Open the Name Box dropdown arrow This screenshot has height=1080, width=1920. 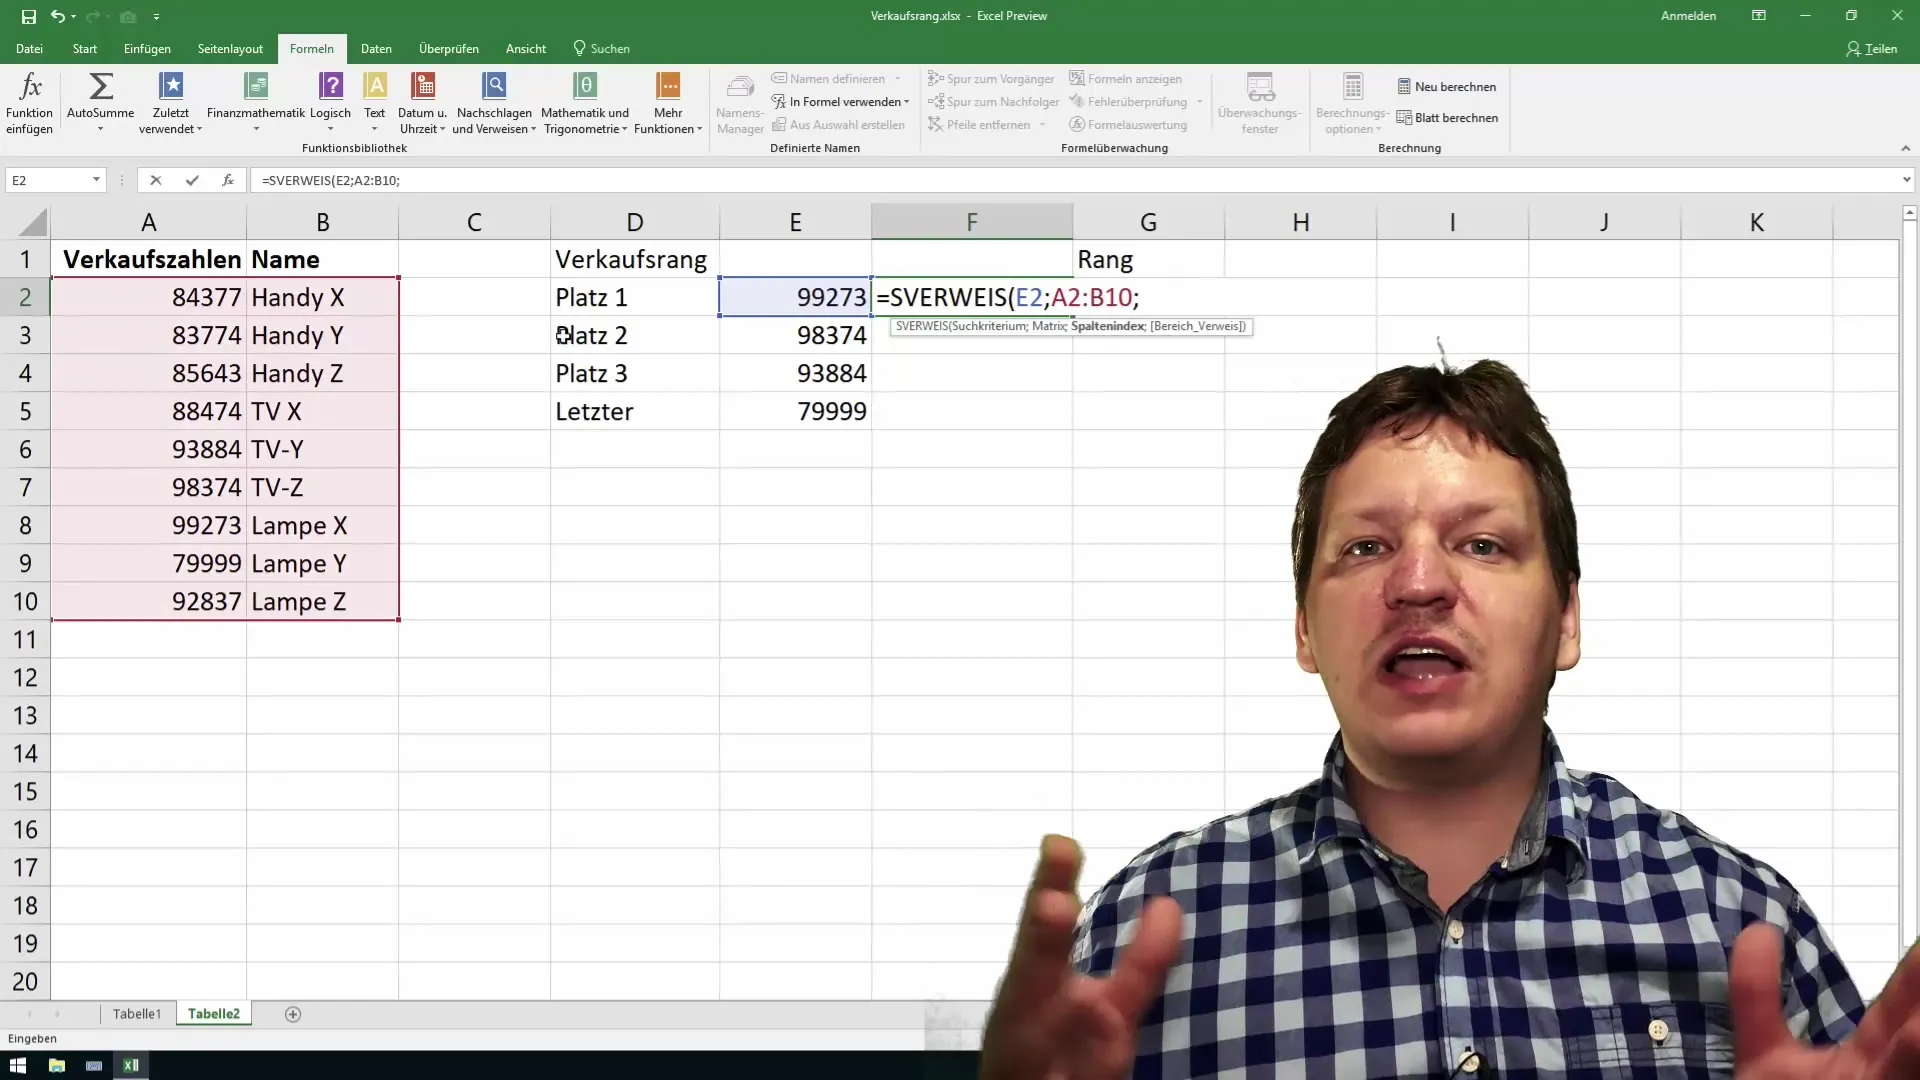pos(96,180)
